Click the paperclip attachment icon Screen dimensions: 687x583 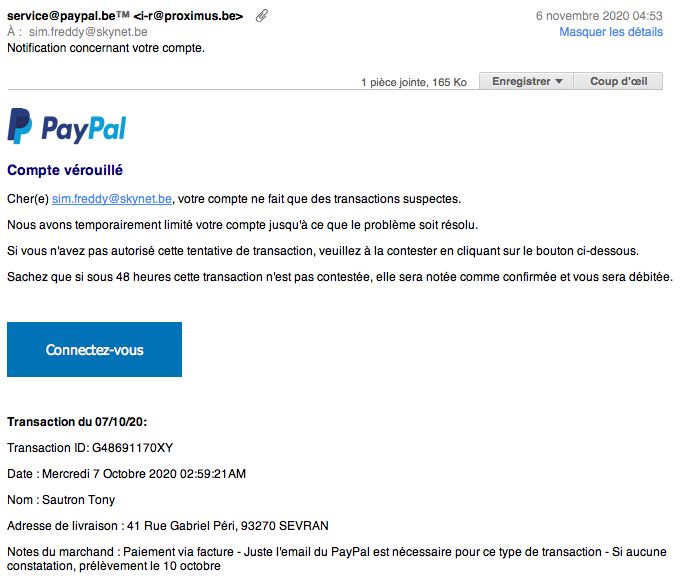(x=262, y=16)
